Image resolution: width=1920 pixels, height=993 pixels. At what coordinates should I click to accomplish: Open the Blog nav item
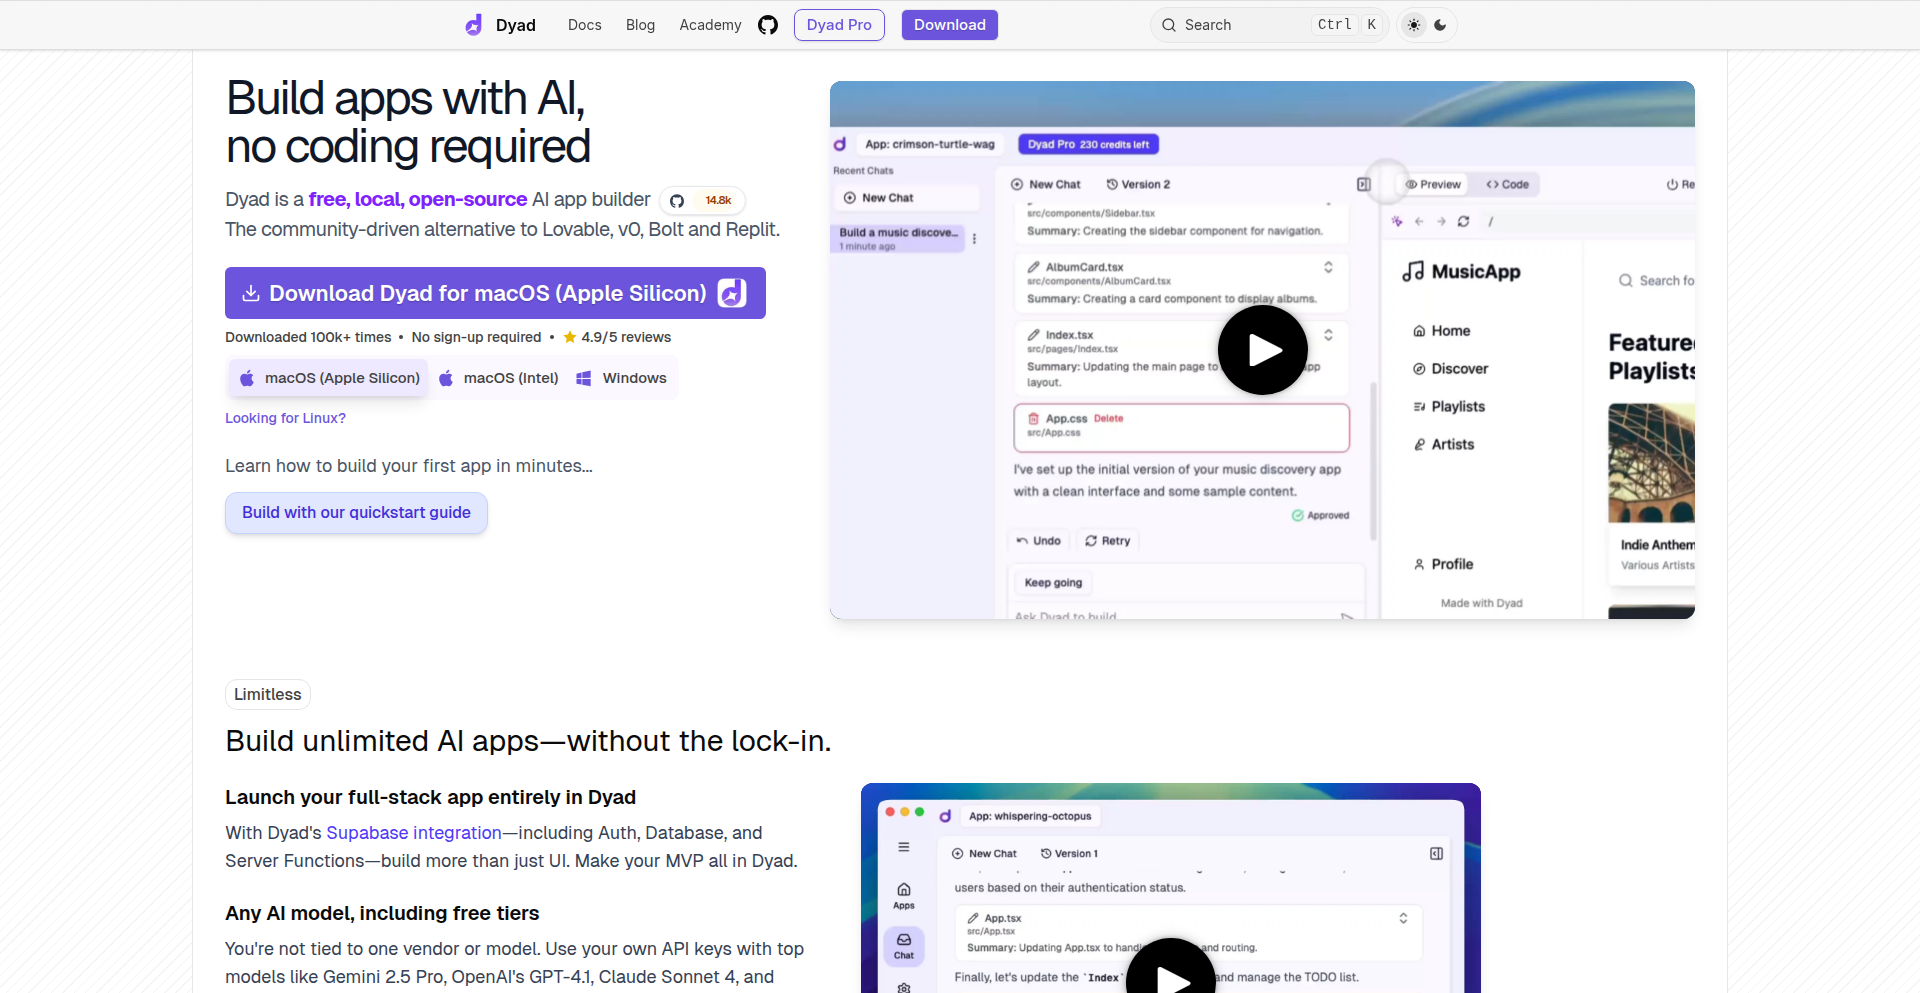click(640, 25)
